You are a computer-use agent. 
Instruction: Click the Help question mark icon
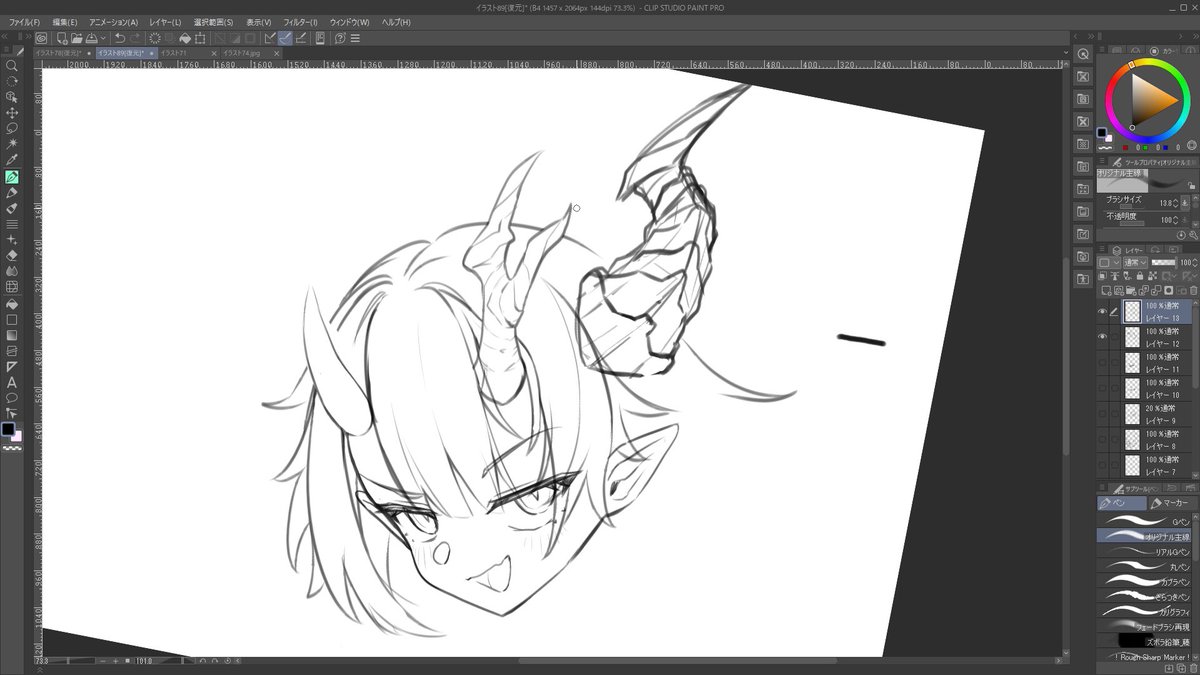click(340, 38)
